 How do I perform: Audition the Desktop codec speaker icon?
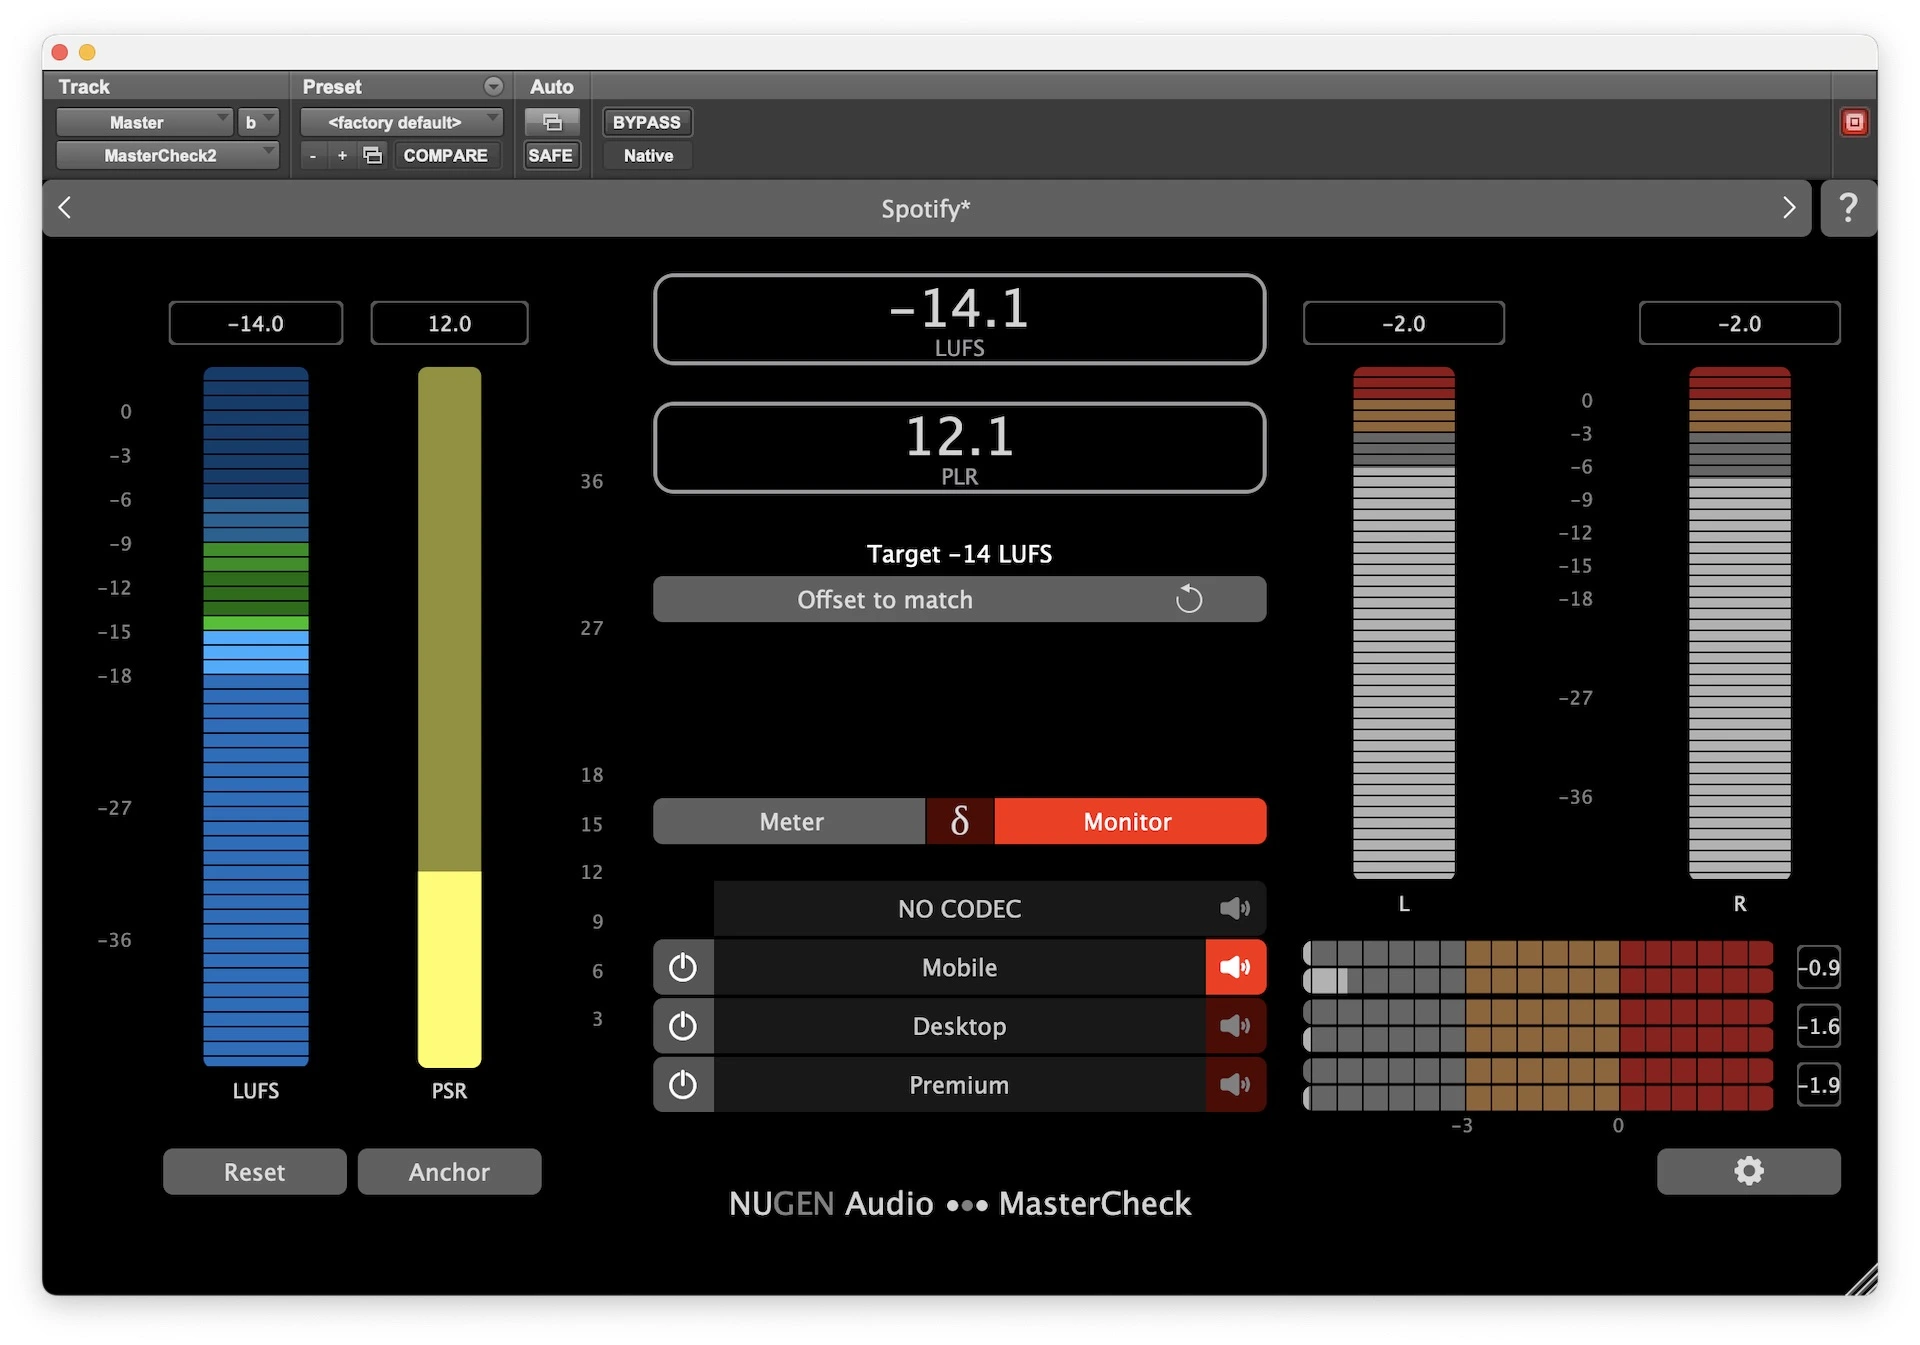pyautogui.click(x=1235, y=1026)
